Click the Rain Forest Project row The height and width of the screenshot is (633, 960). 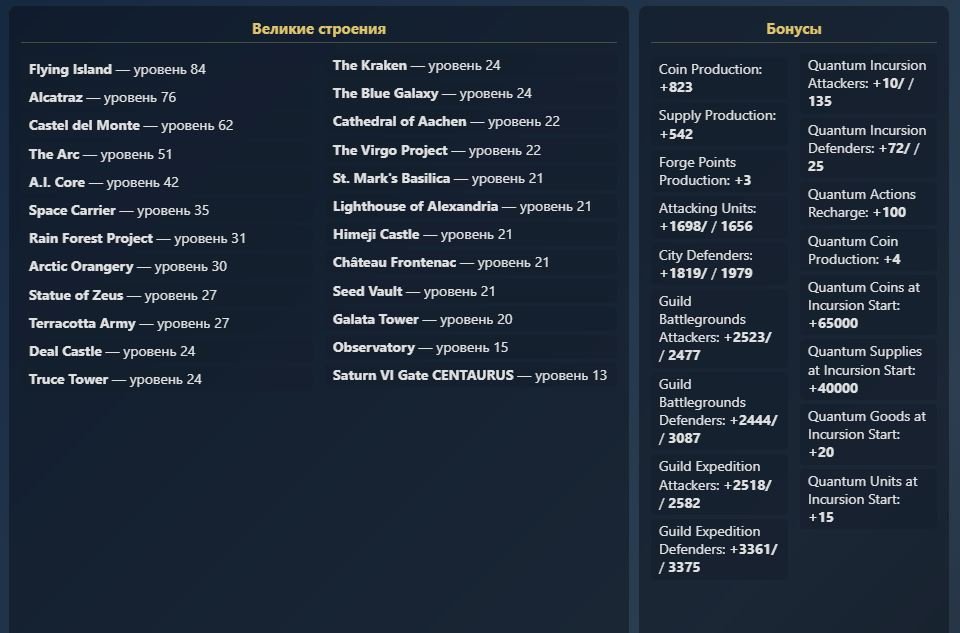click(137, 239)
